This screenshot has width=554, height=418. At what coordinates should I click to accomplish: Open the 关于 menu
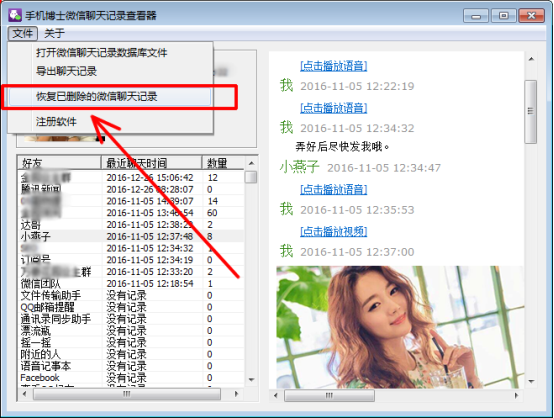point(54,34)
